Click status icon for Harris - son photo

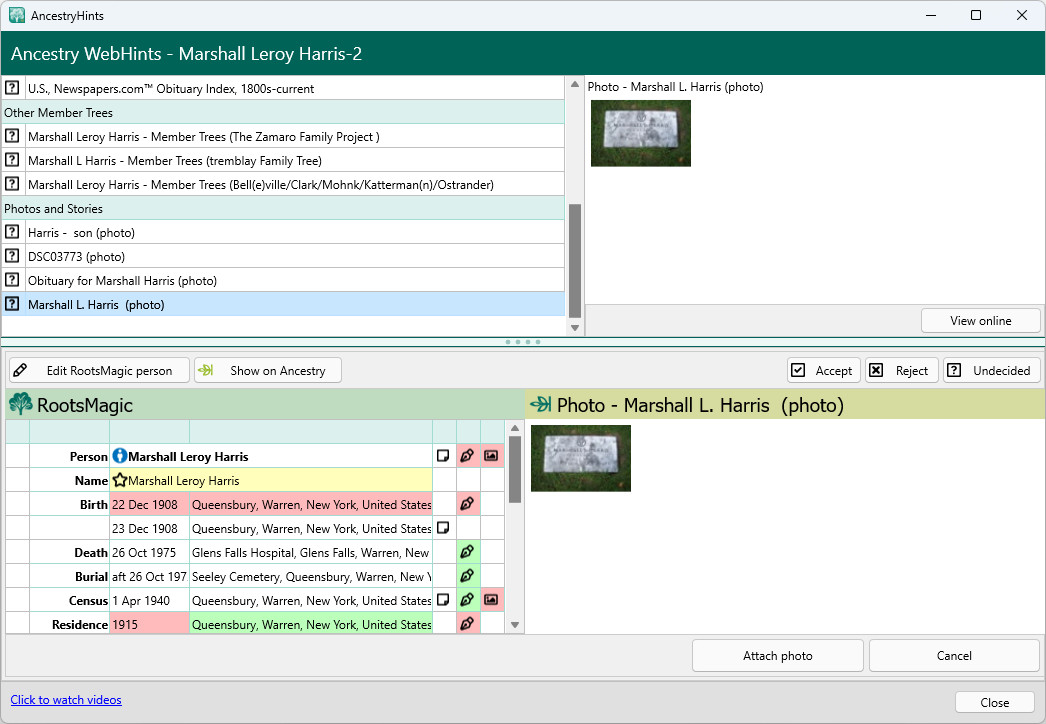pyautogui.click(x=12, y=232)
